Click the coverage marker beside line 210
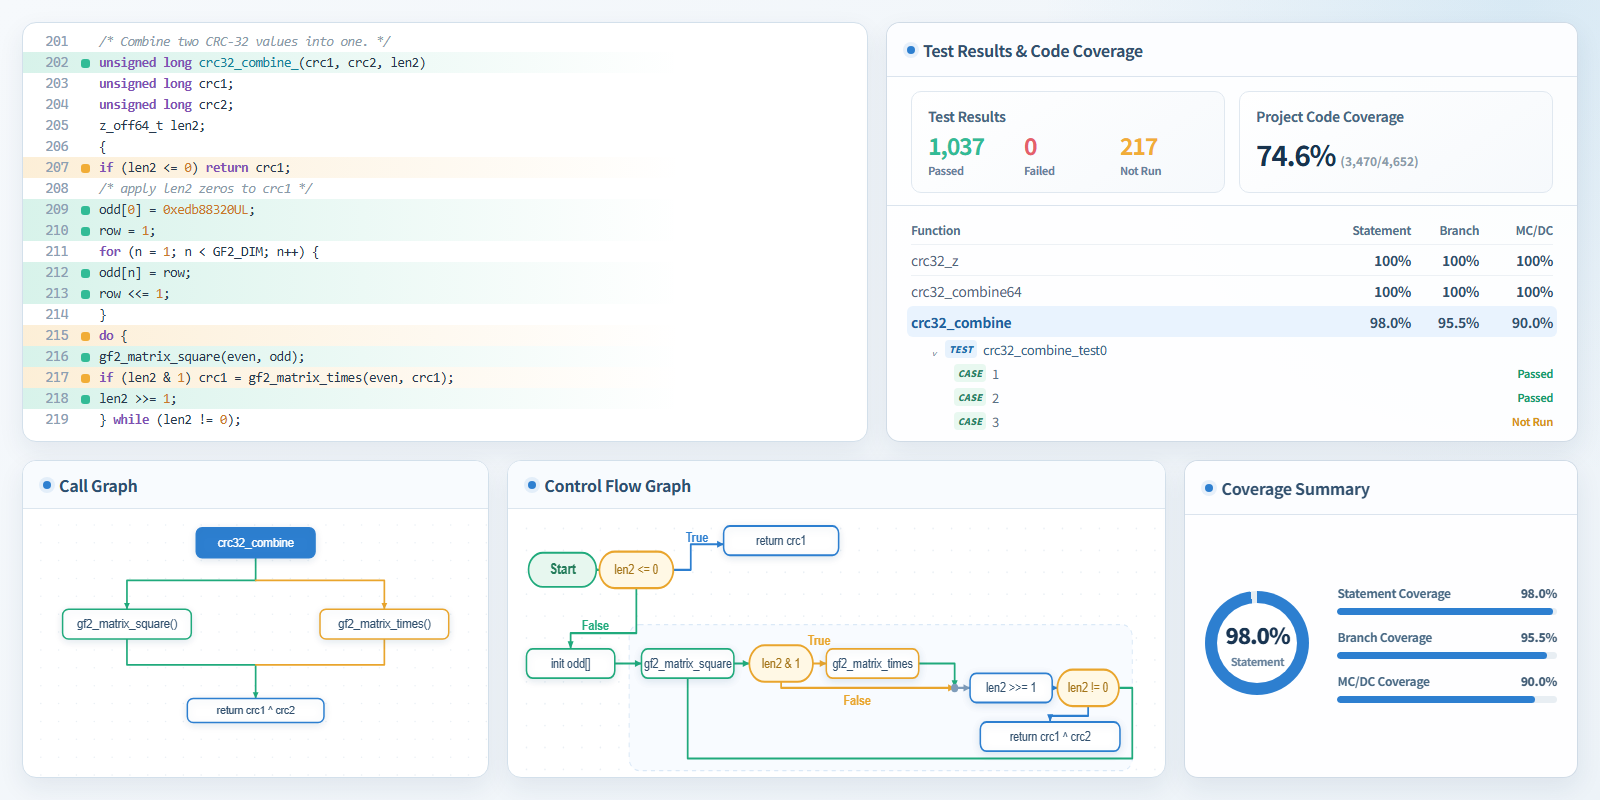1600x800 pixels. (x=85, y=231)
